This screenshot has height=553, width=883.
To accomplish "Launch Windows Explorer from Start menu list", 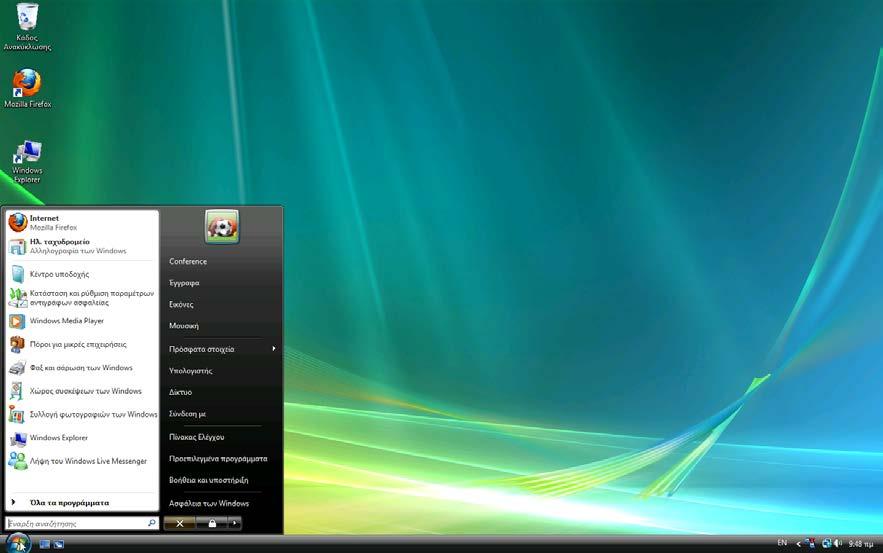I will (x=82, y=438).
